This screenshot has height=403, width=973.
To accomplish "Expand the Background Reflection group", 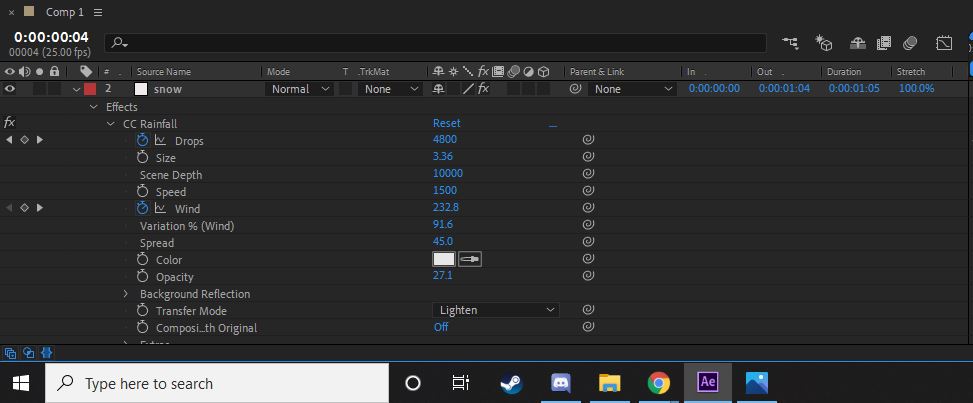I will [126, 294].
